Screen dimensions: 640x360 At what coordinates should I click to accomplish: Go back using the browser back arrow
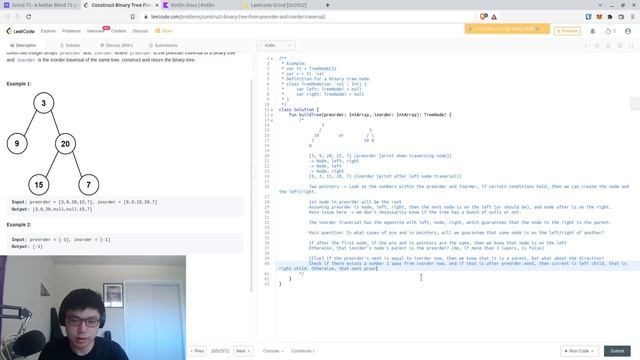click(x=7, y=17)
